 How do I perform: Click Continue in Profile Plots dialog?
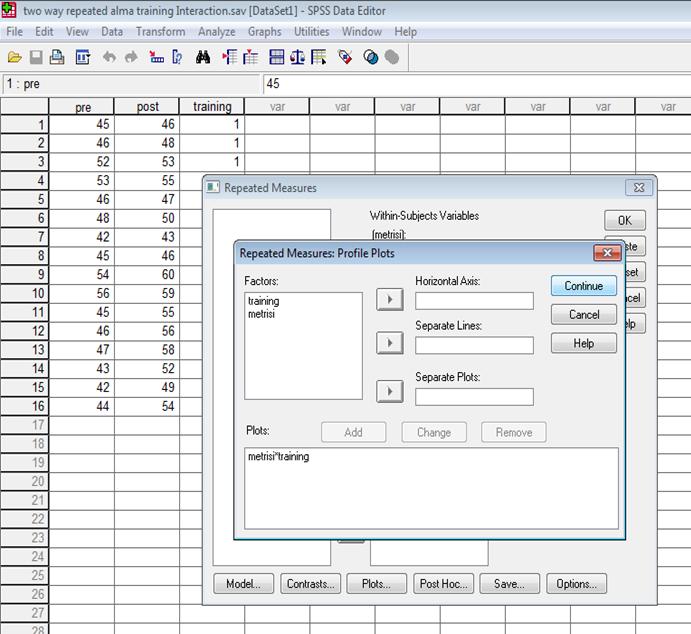[583, 286]
